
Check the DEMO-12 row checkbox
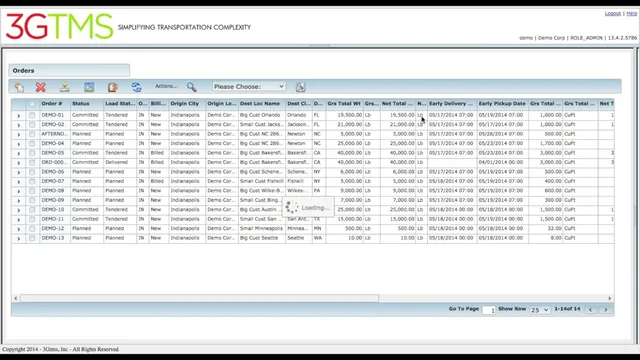click(32, 229)
